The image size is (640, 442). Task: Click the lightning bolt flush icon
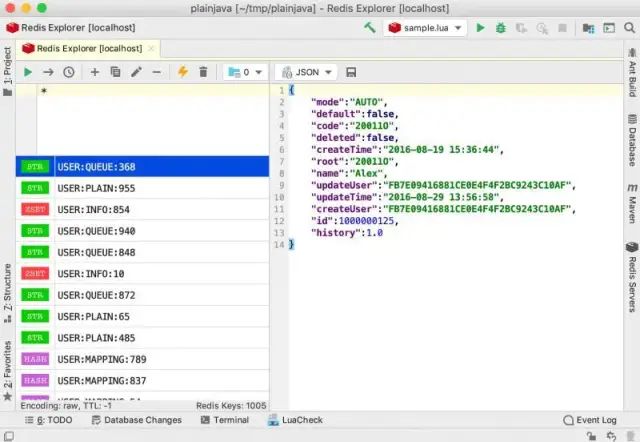(183, 72)
